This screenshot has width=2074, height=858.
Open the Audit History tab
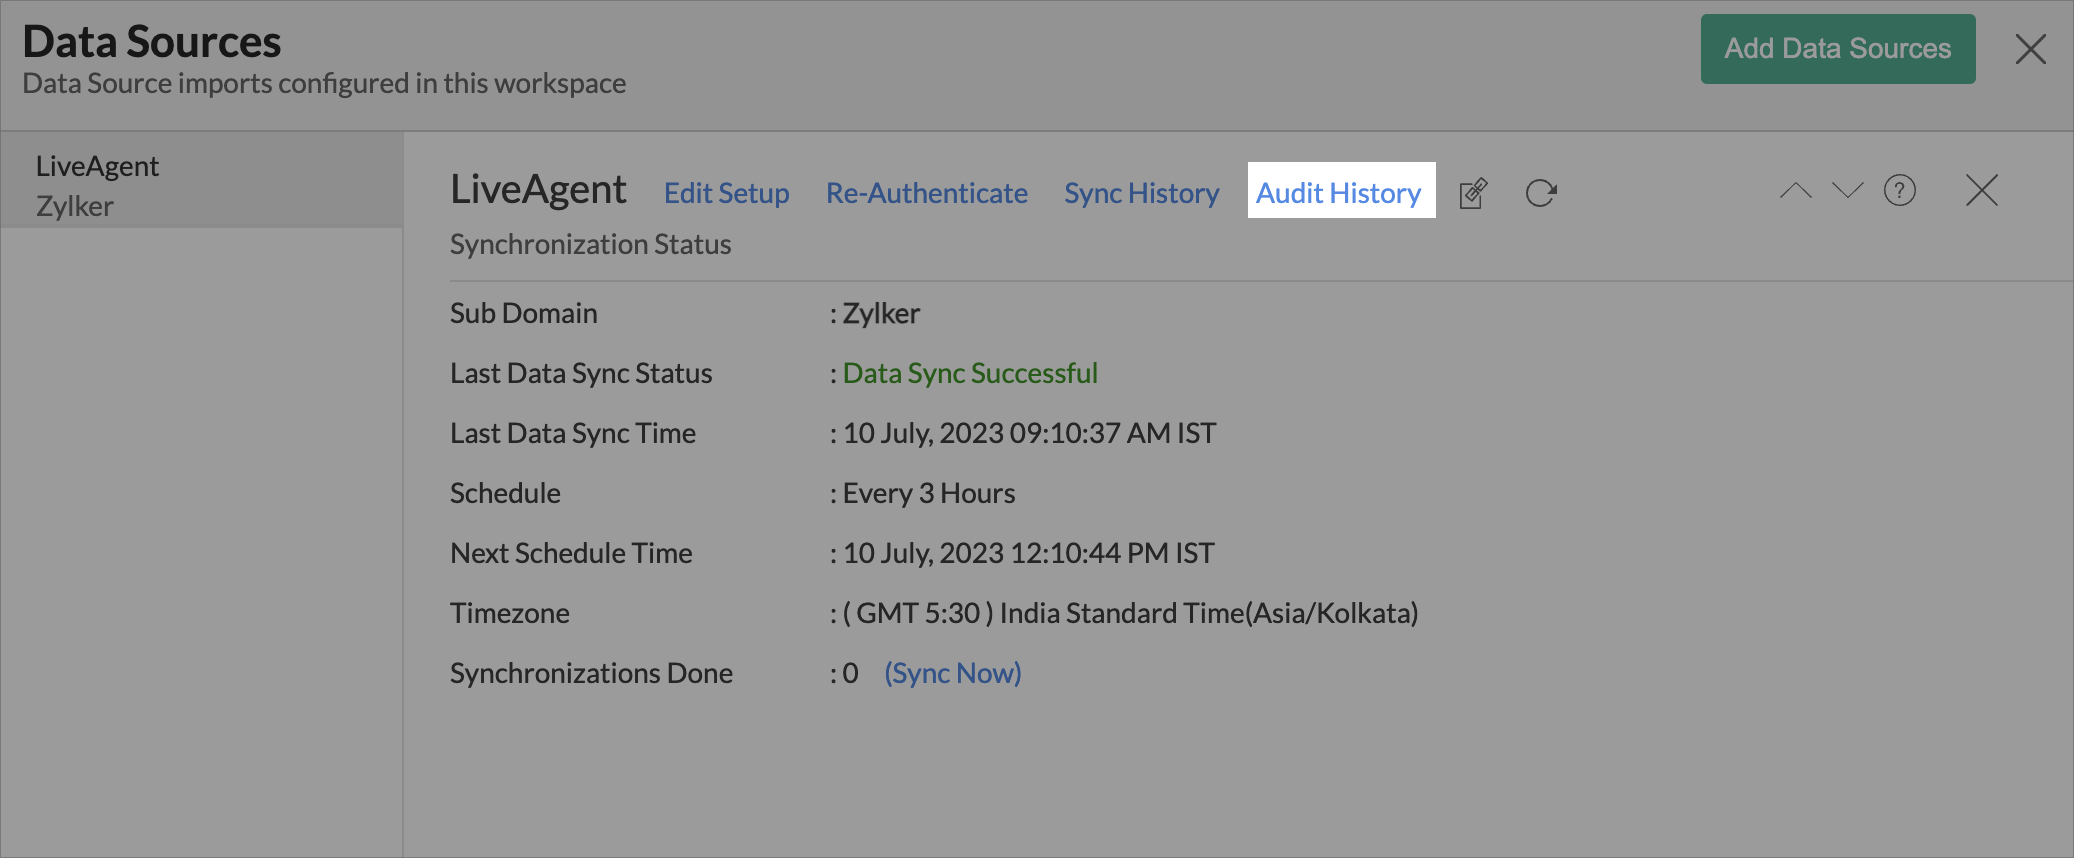click(1339, 192)
